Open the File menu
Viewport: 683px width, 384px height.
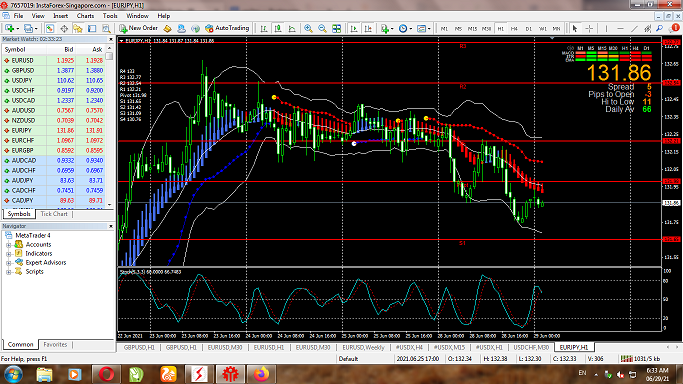(x=18, y=16)
